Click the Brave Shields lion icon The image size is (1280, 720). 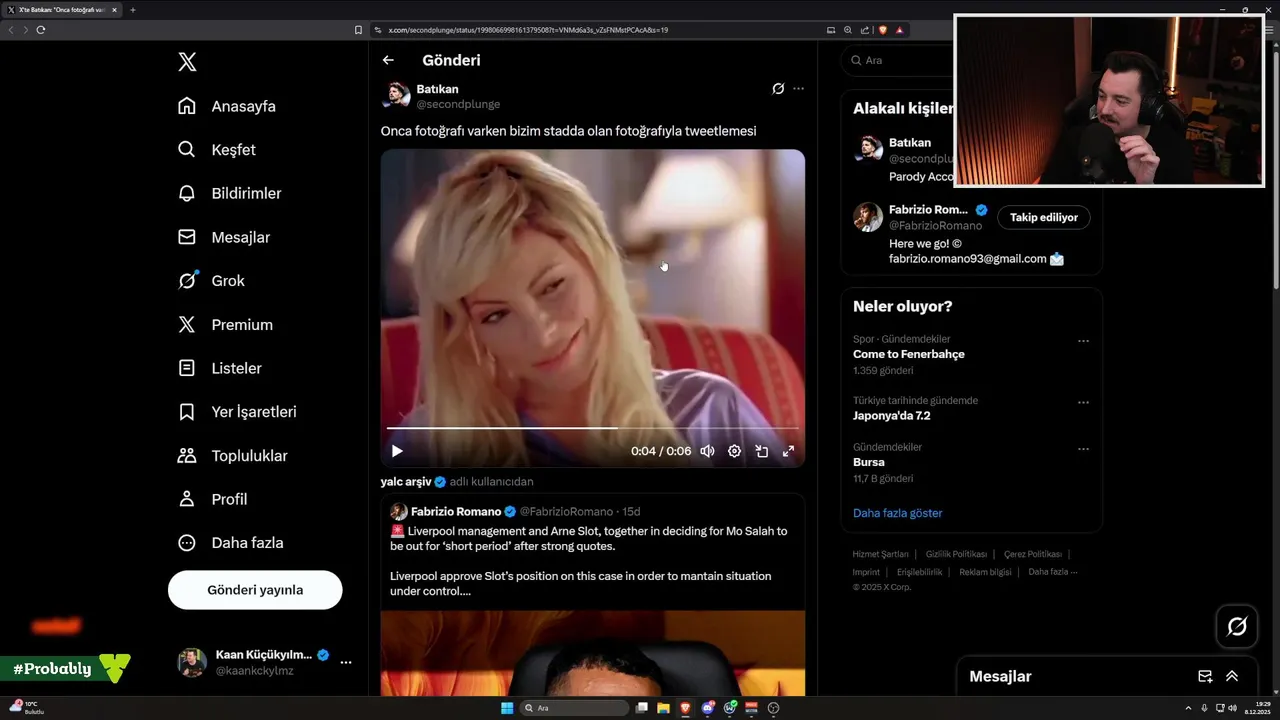click(x=883, y=30)
